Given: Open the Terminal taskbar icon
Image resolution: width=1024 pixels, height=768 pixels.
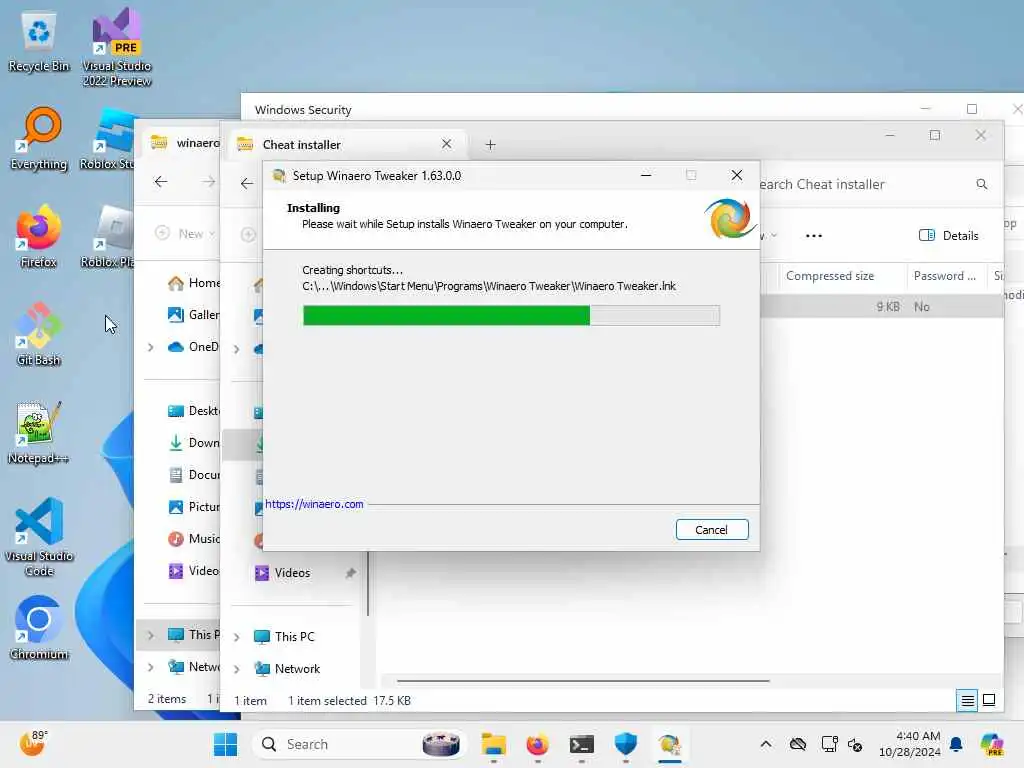Looking at the screenshot, I should pyautogui.click(x=581, y=744).
